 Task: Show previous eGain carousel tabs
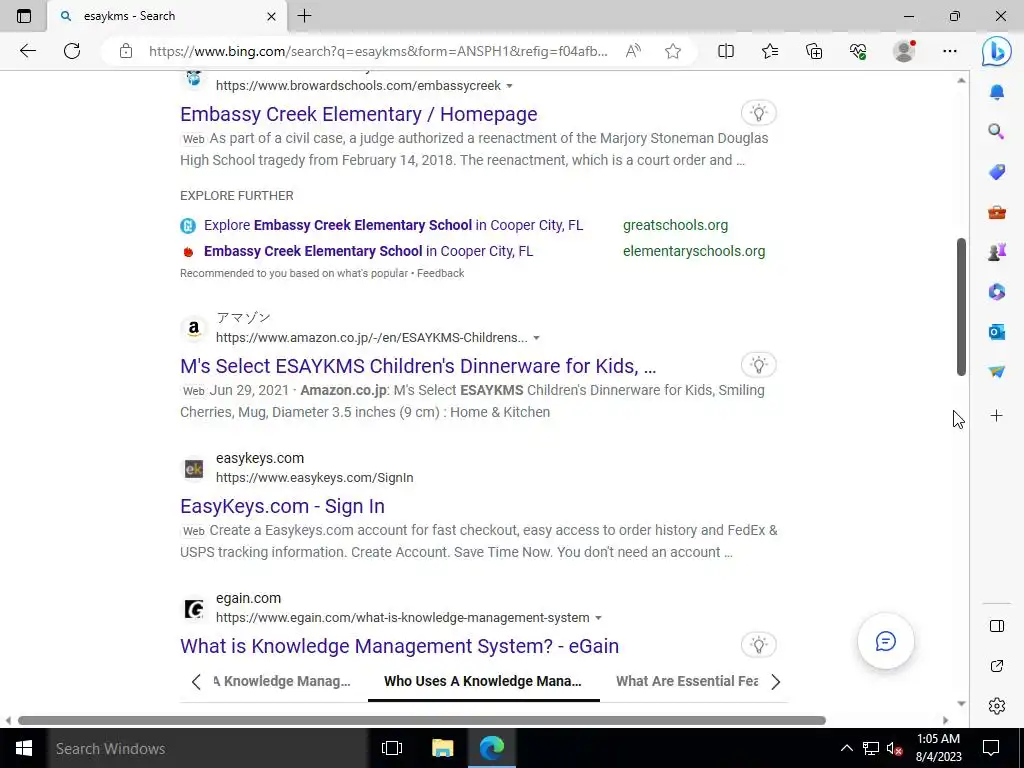(196, 682)
